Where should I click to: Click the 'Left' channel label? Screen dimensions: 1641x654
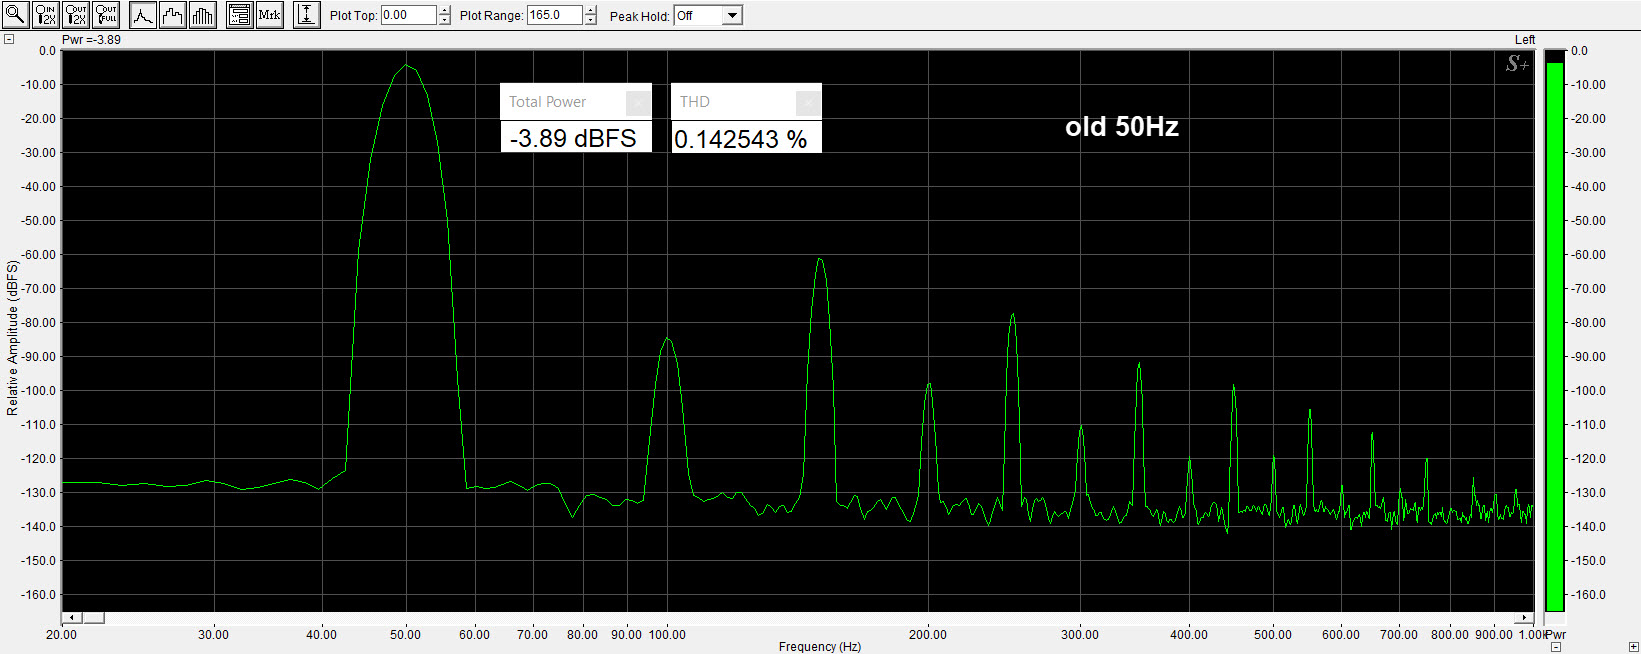(x=1525, y=40)
